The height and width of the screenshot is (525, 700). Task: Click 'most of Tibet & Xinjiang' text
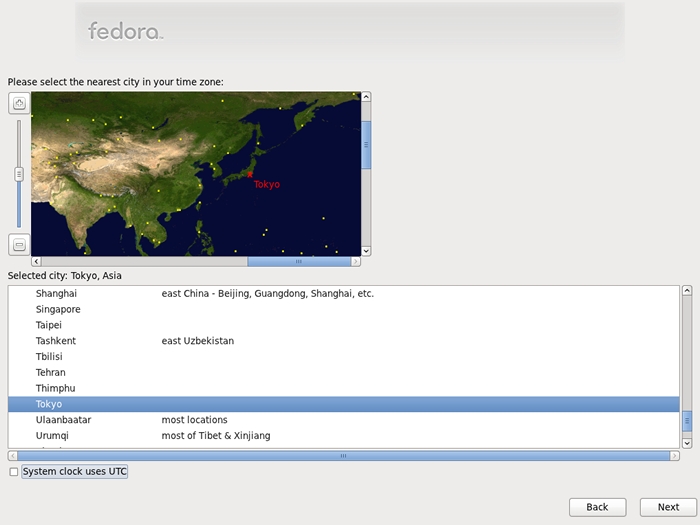click(x=216, y=436)
